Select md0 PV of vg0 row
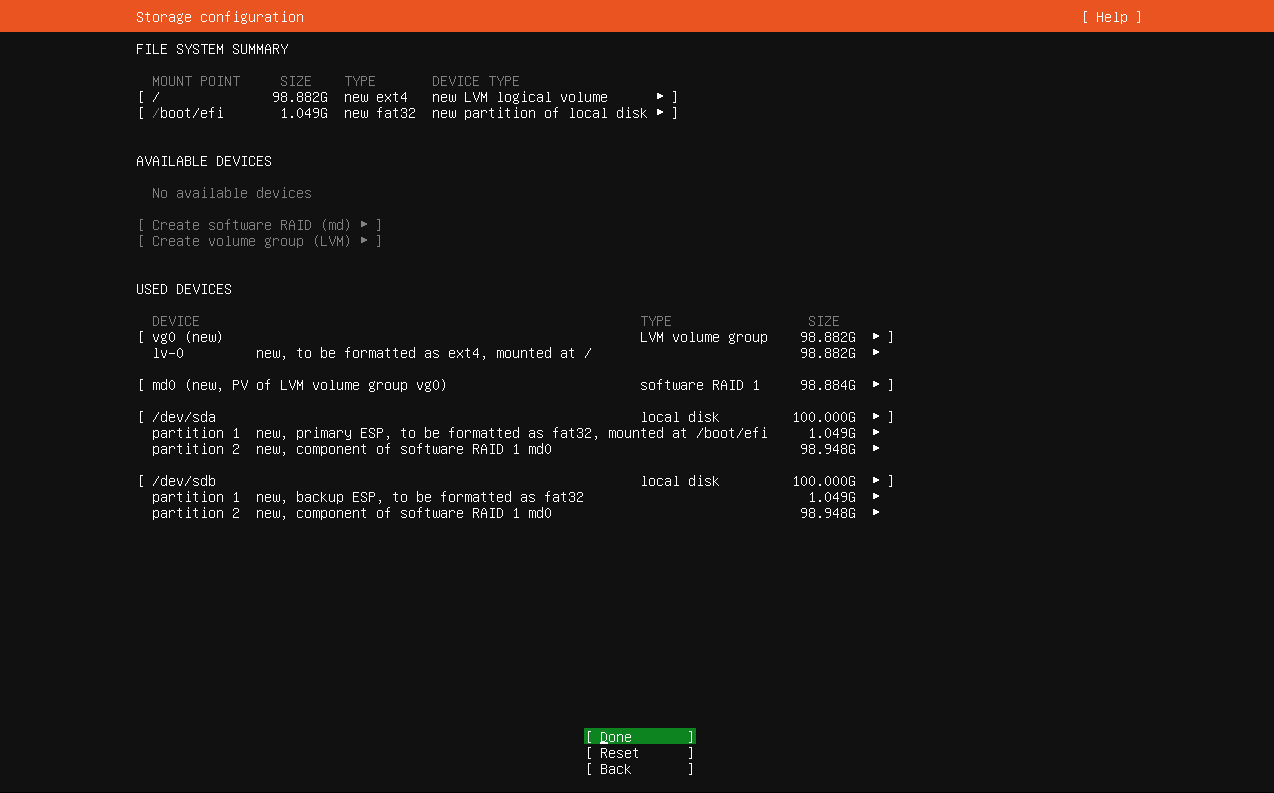The height and width of the screenshot is (793, 1274). [x=516, y=385]
